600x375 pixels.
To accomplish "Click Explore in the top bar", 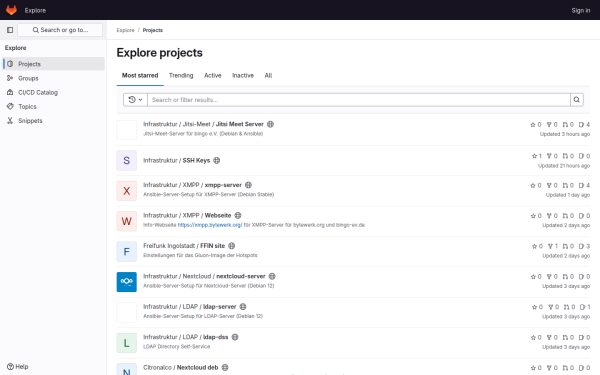I will tap(35, 10).
